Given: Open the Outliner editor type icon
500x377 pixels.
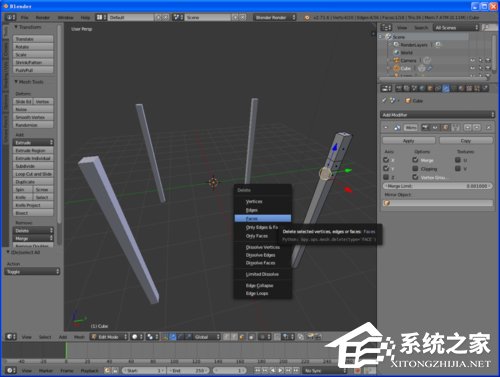Looking at the screenshot, I should pyautogui.click(x=386, y=27).
